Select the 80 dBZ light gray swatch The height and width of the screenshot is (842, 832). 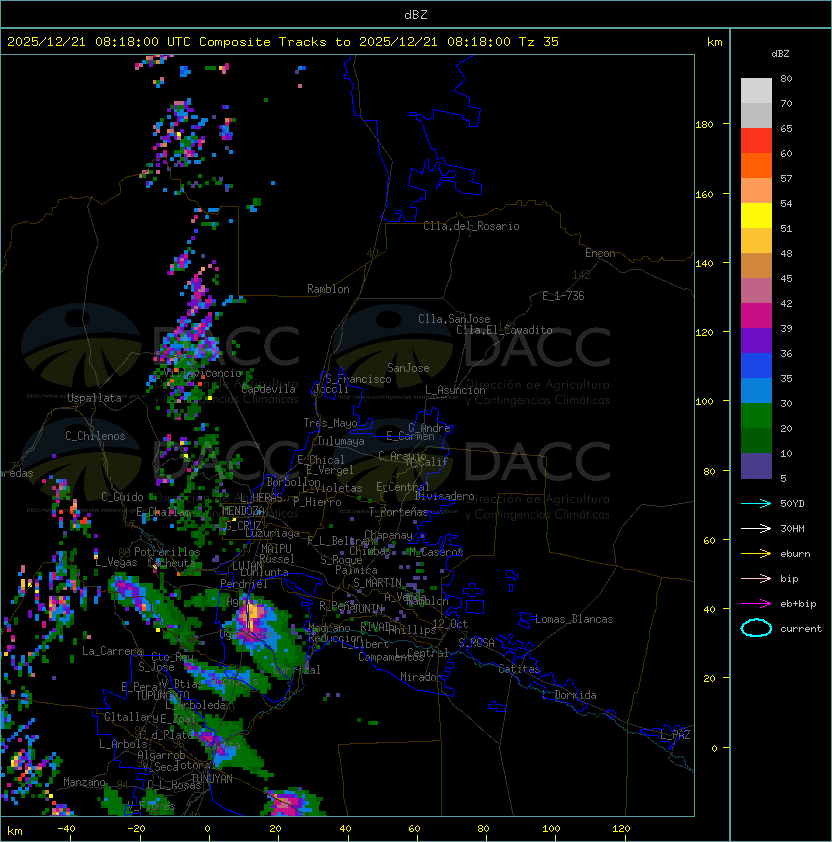point(756,90)
